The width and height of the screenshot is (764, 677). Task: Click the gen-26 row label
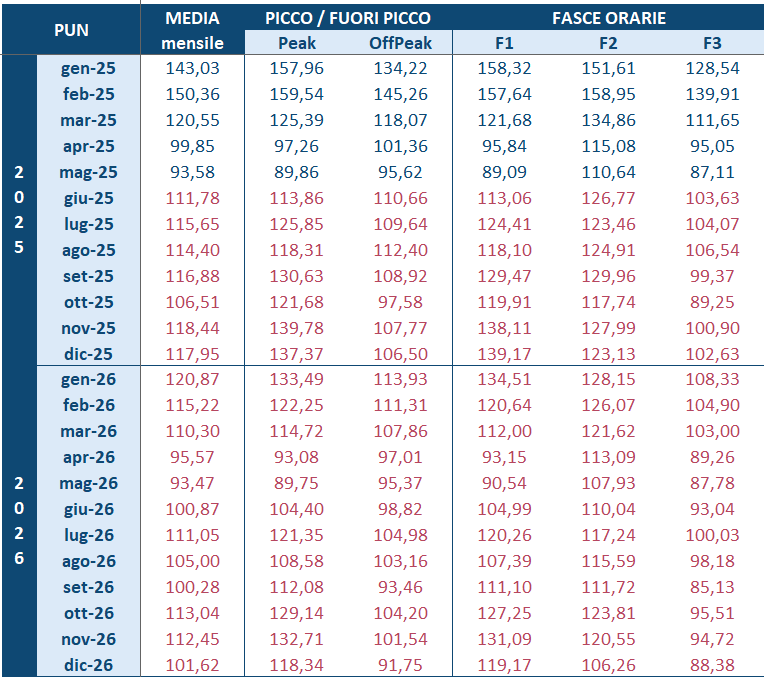(88, 380)
